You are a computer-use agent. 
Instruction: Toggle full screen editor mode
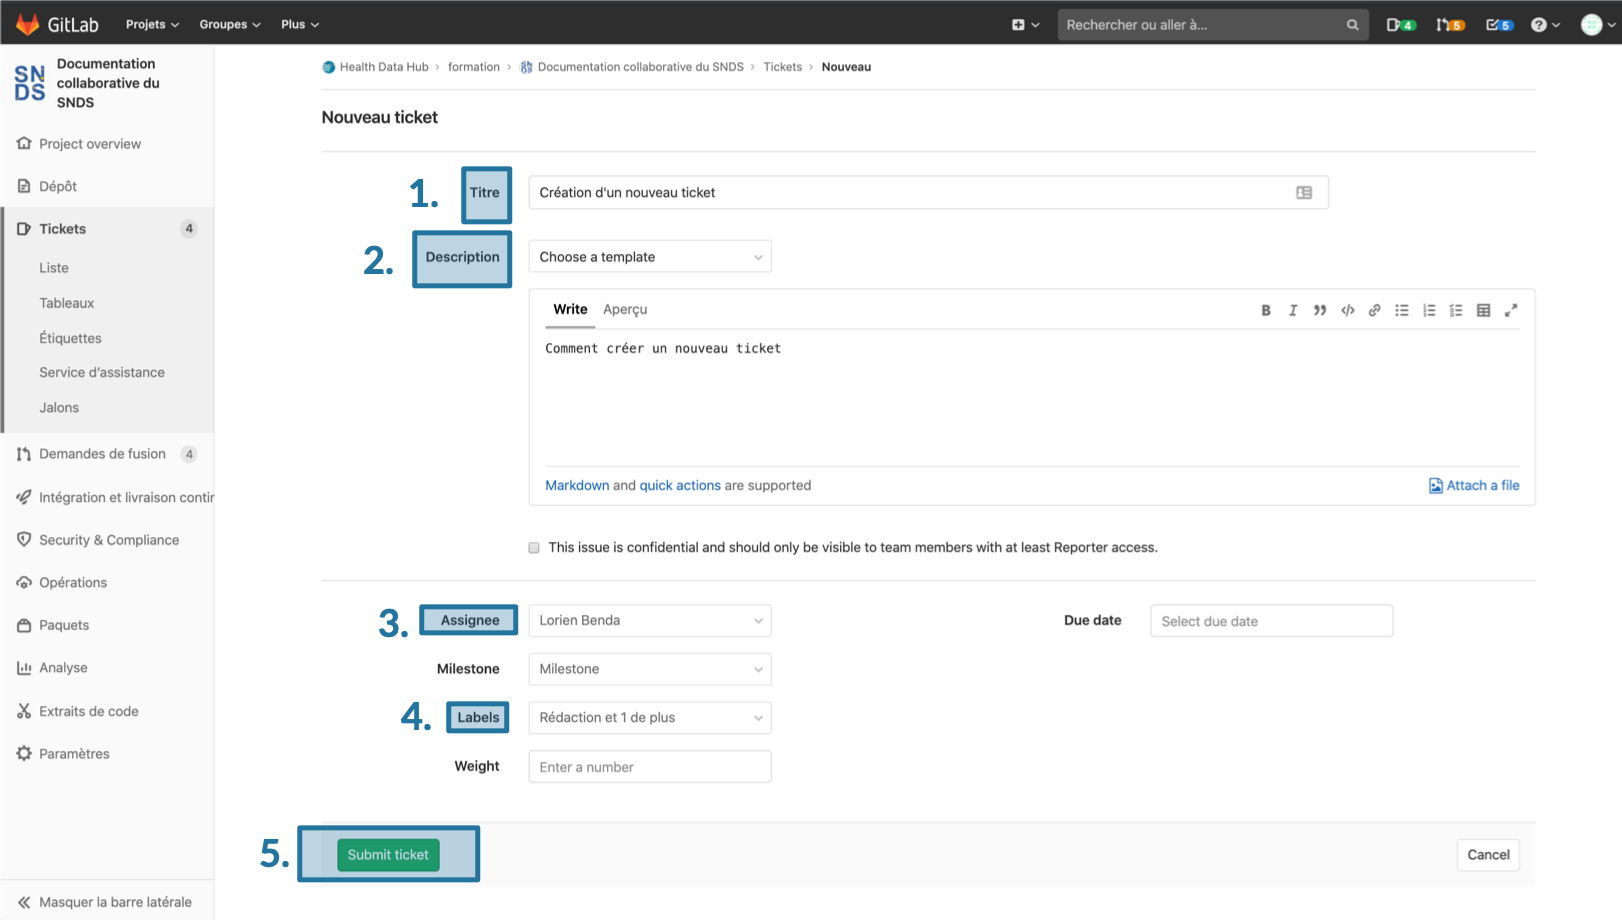[1510, 310]
